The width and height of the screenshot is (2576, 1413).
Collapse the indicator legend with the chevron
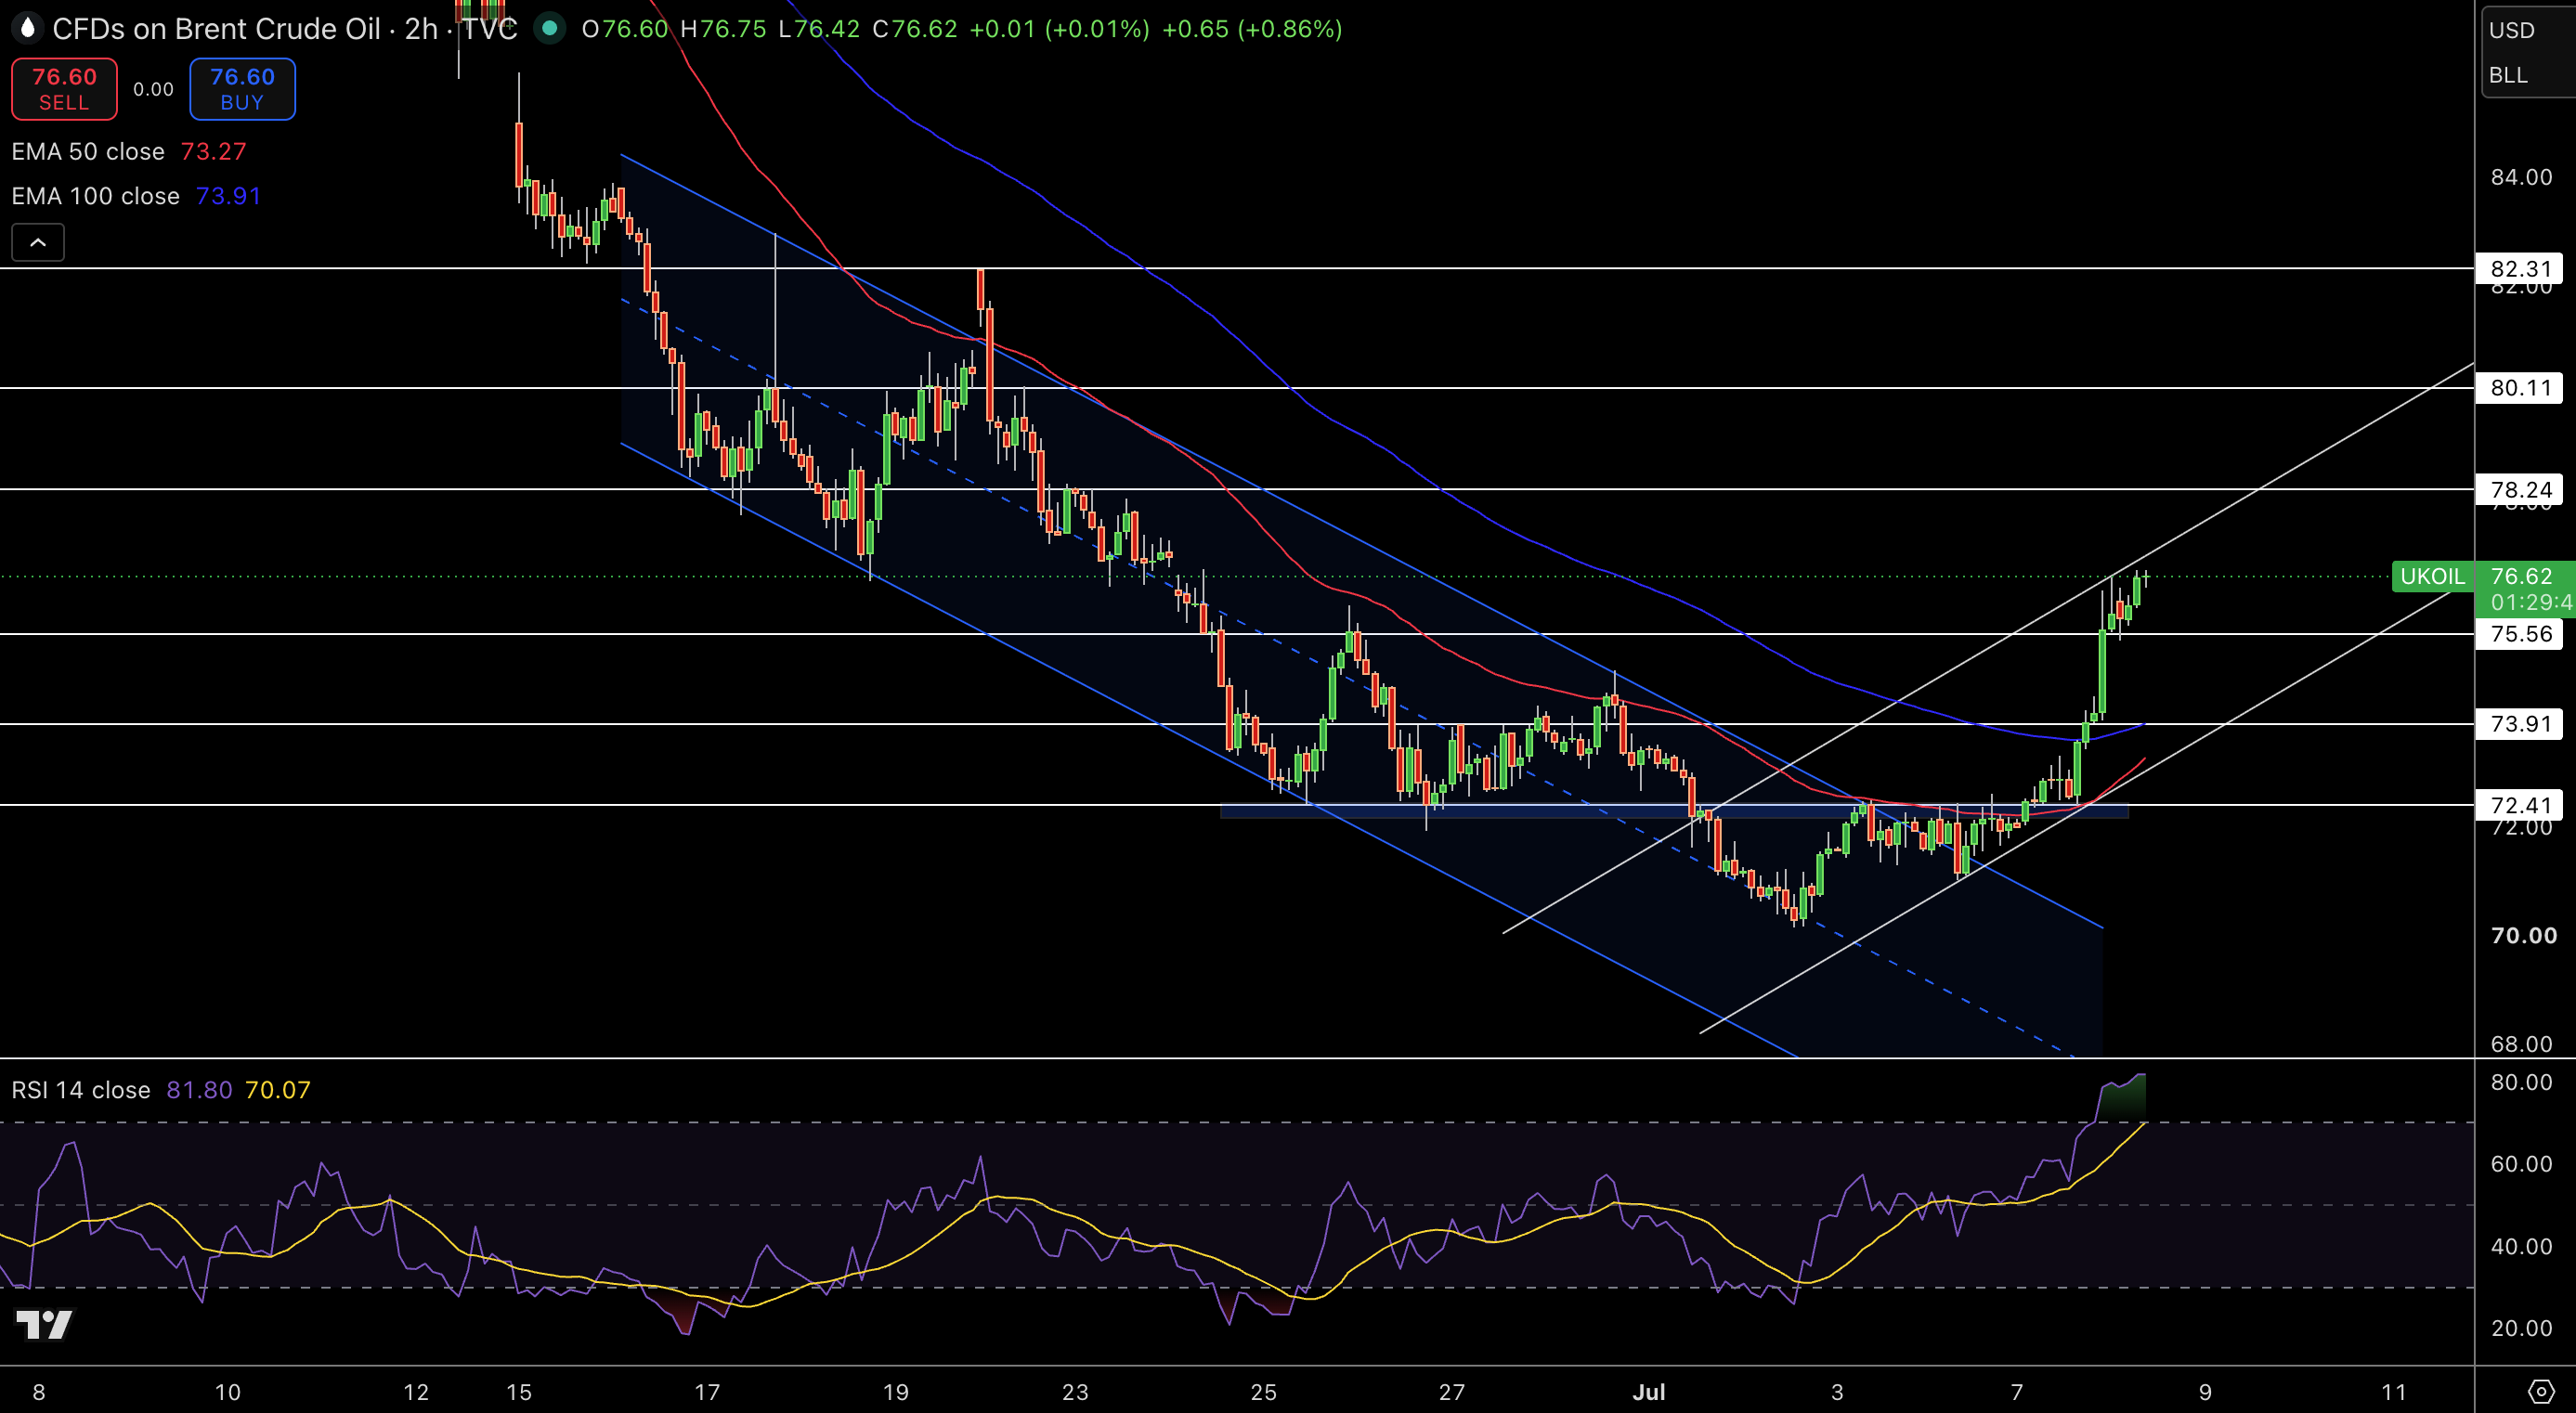pyautogui.click(x=38, y=242)
